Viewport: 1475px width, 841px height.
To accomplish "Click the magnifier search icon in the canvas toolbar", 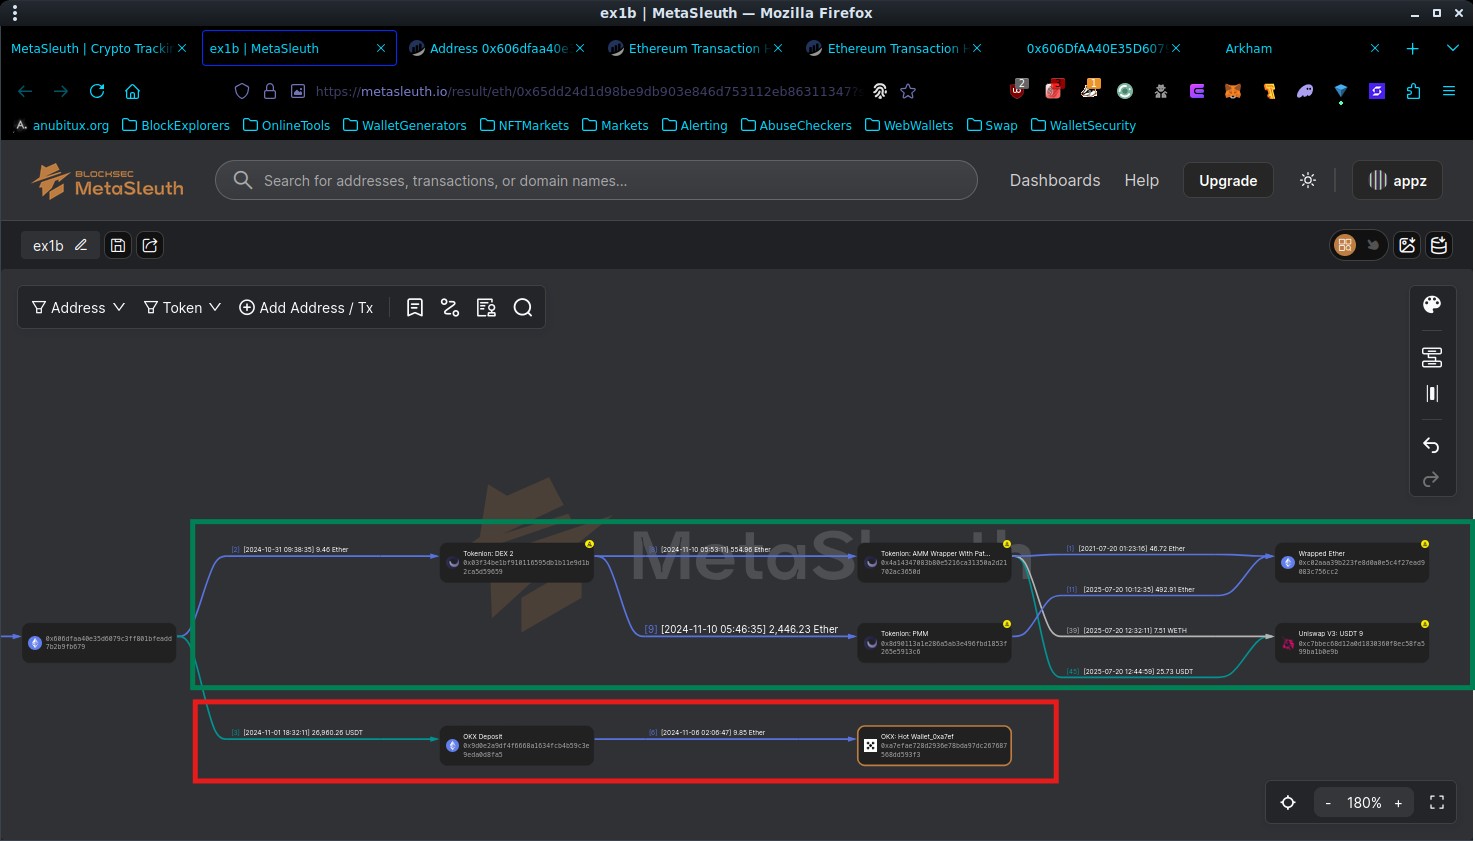I will click(x=523, y=308).
